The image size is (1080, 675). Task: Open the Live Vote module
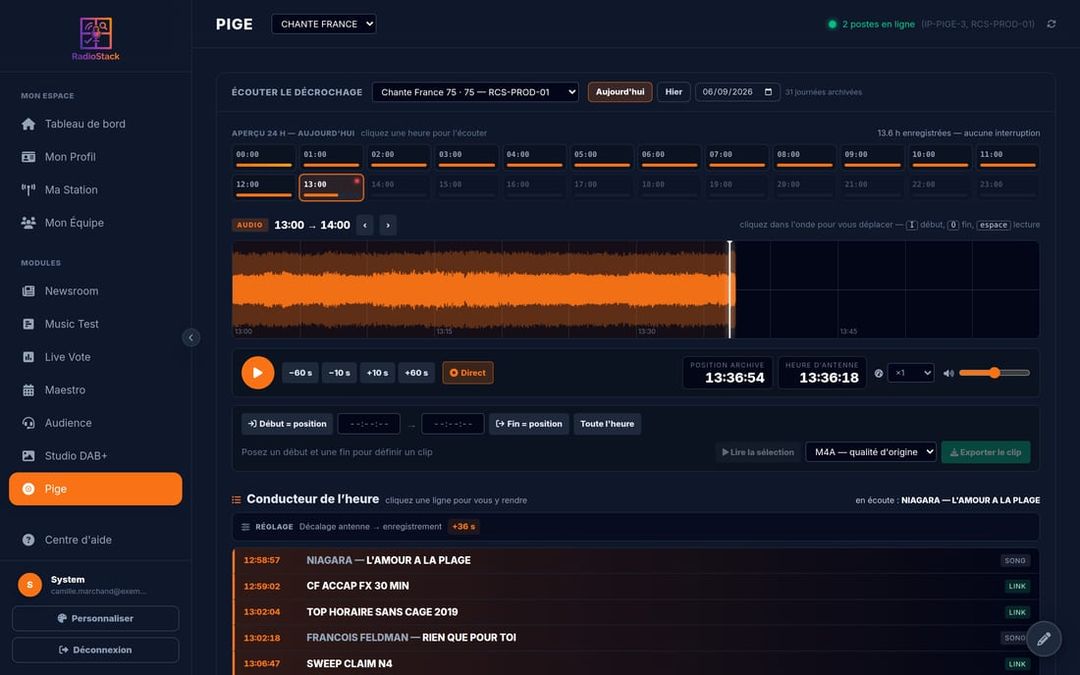point(96,357)
